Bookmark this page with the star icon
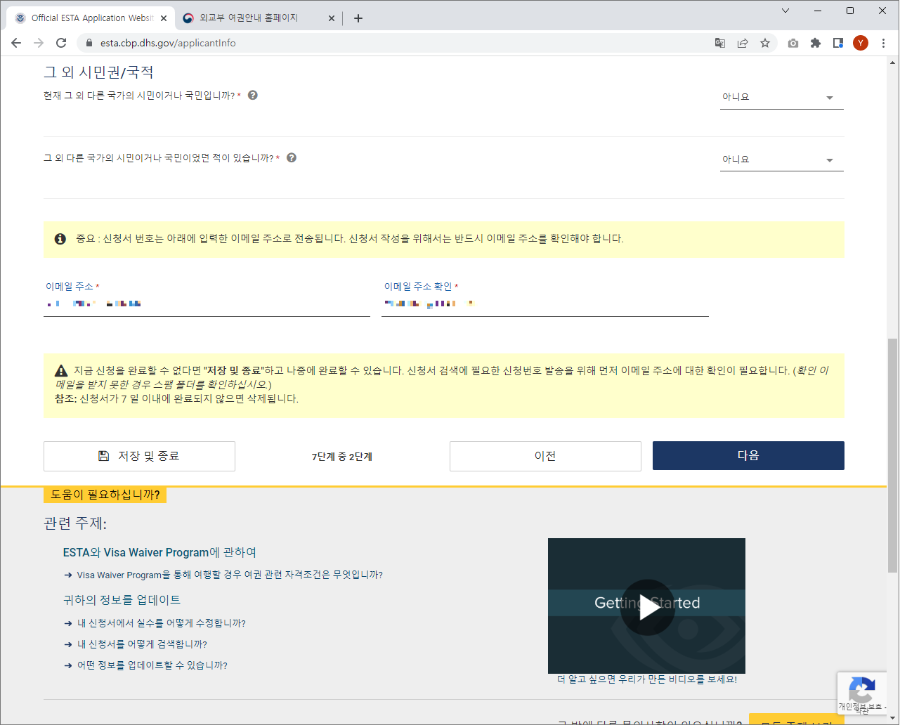900x725 pixels. coord(765,43)
